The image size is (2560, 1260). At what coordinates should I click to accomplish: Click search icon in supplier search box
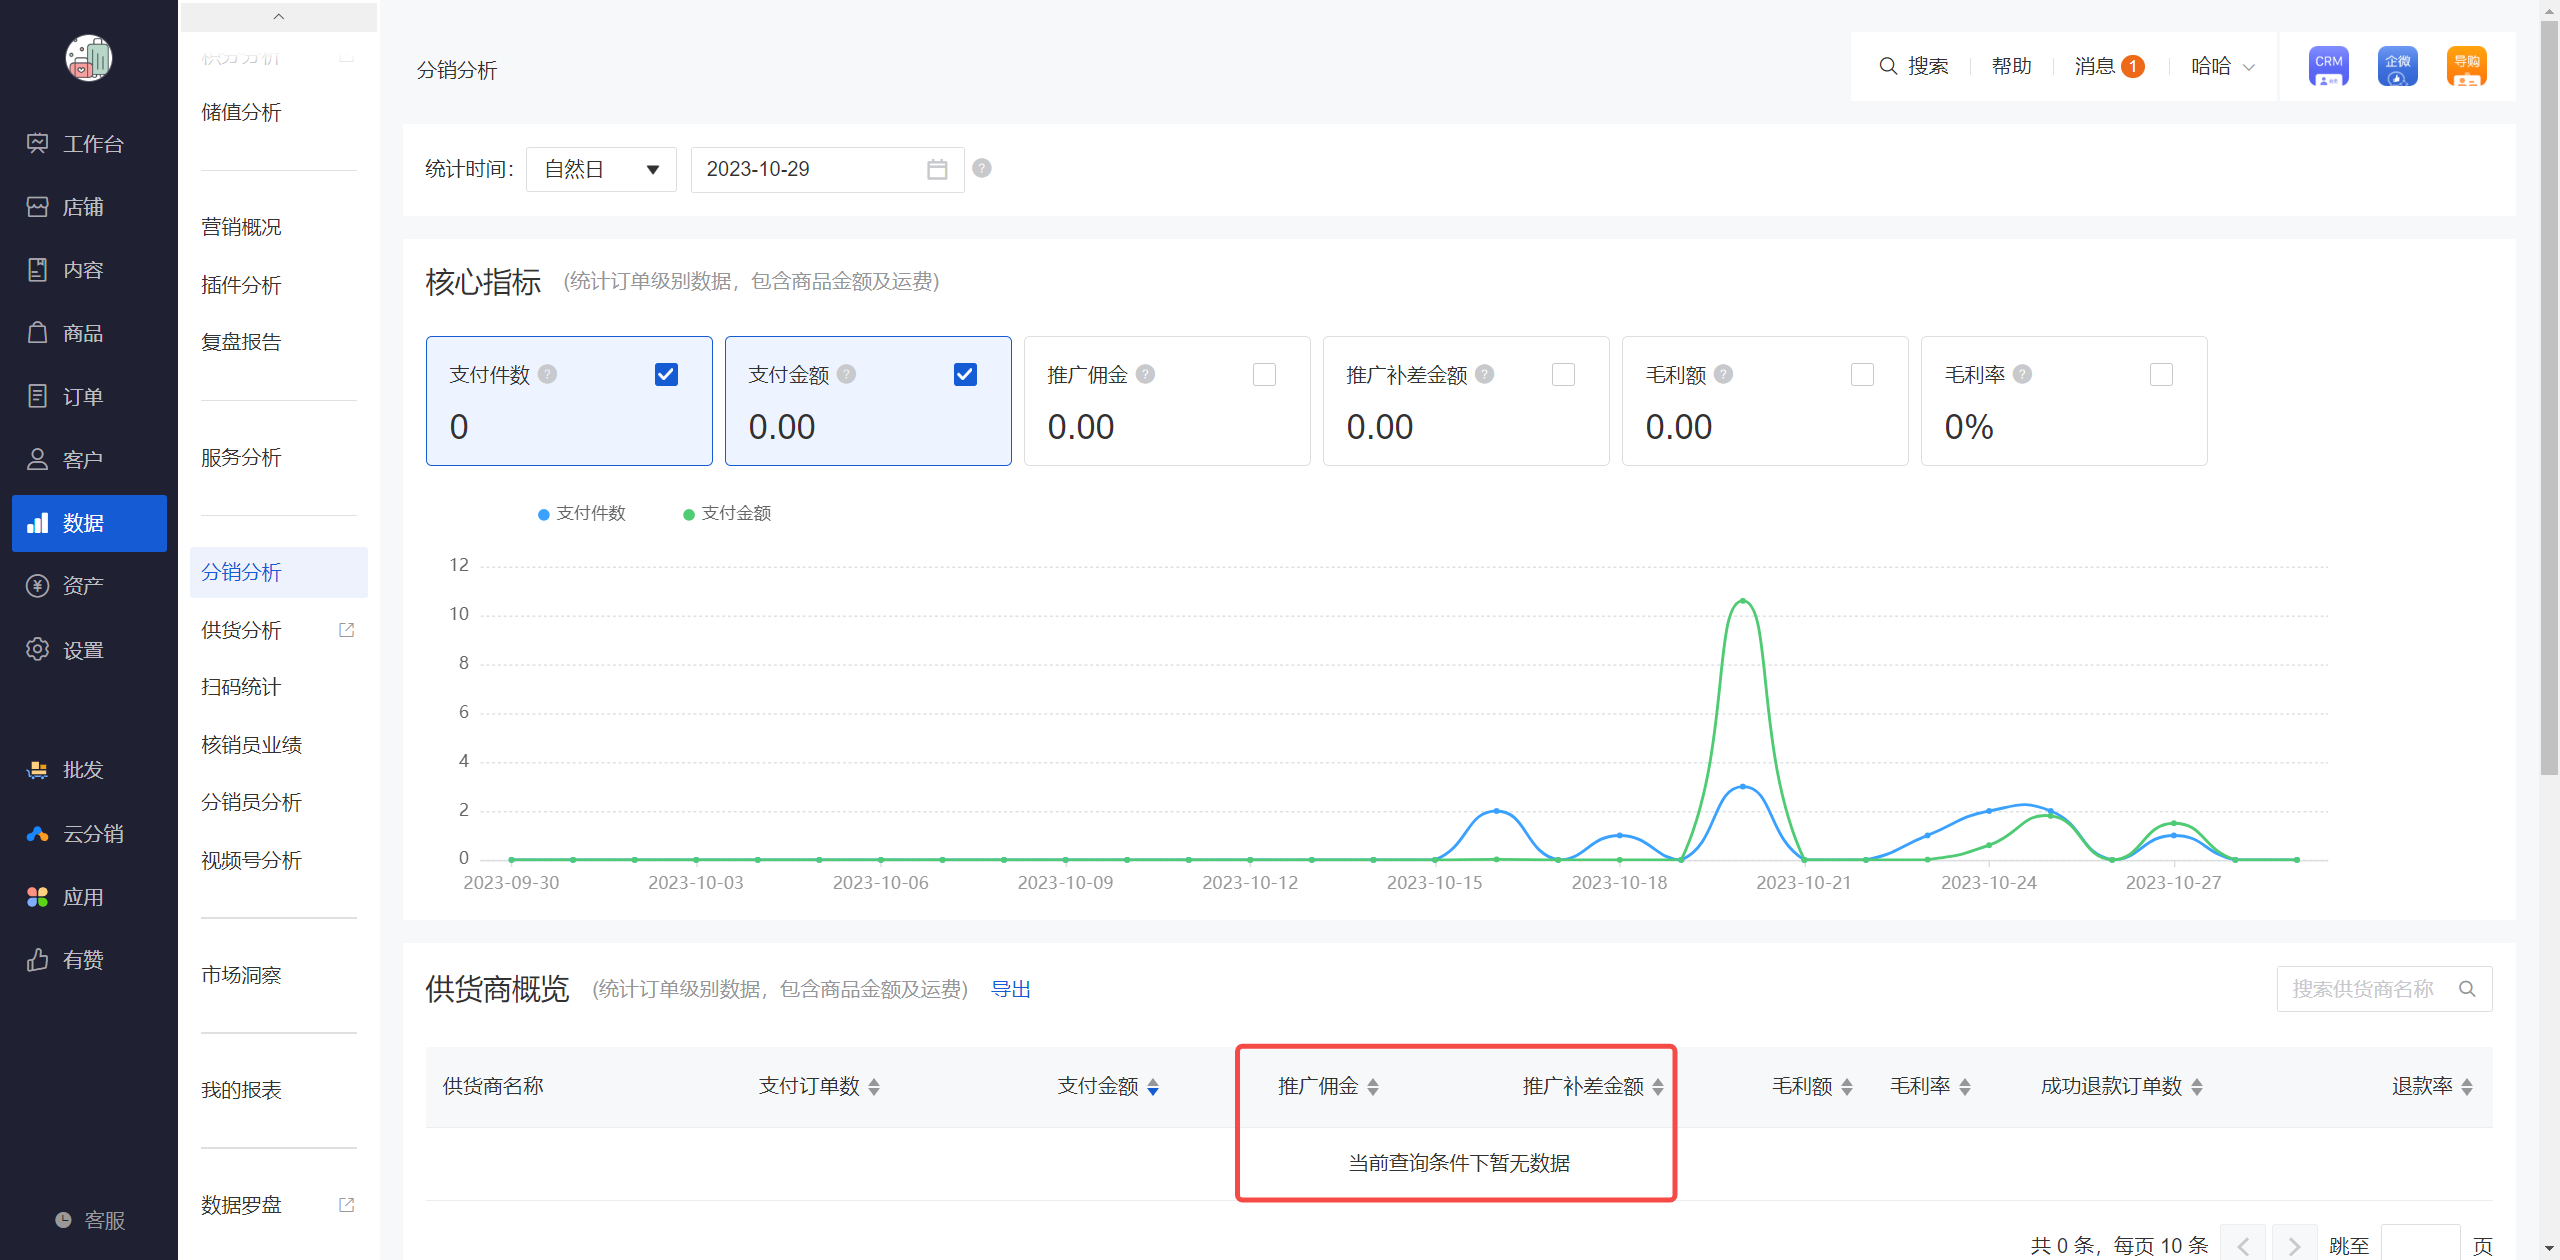[x=2467, y=989]
